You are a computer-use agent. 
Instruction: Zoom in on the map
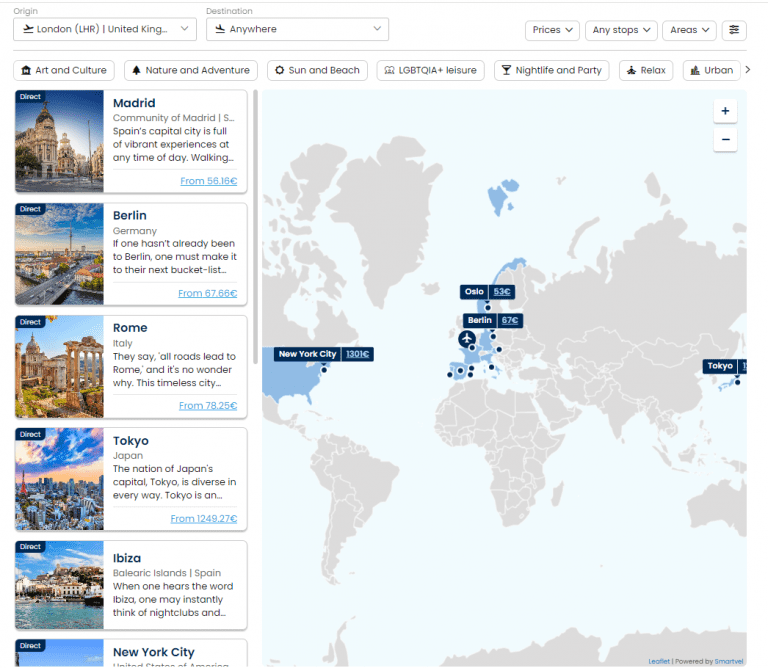coord(725,111)
